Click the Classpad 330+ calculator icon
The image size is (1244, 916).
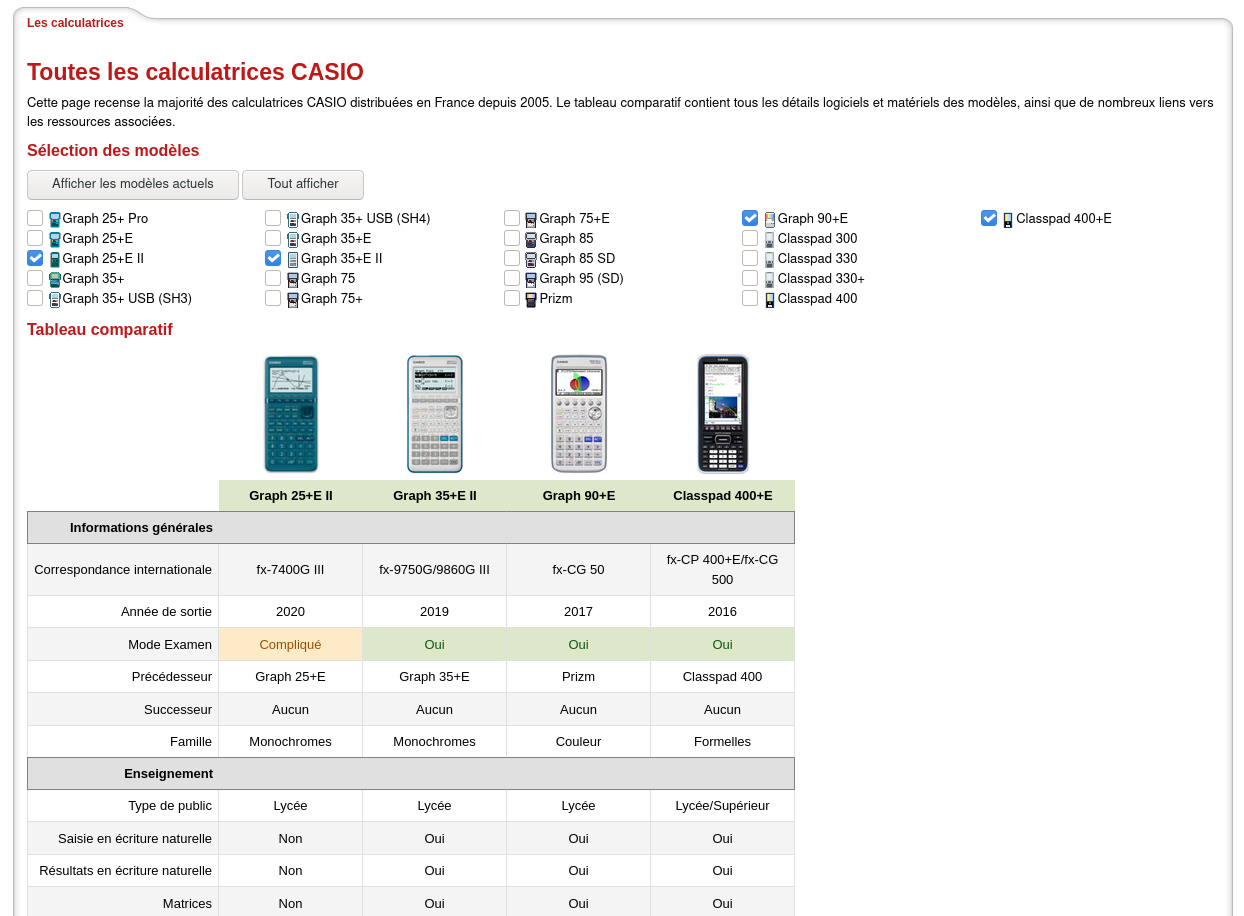pos(769,279)
